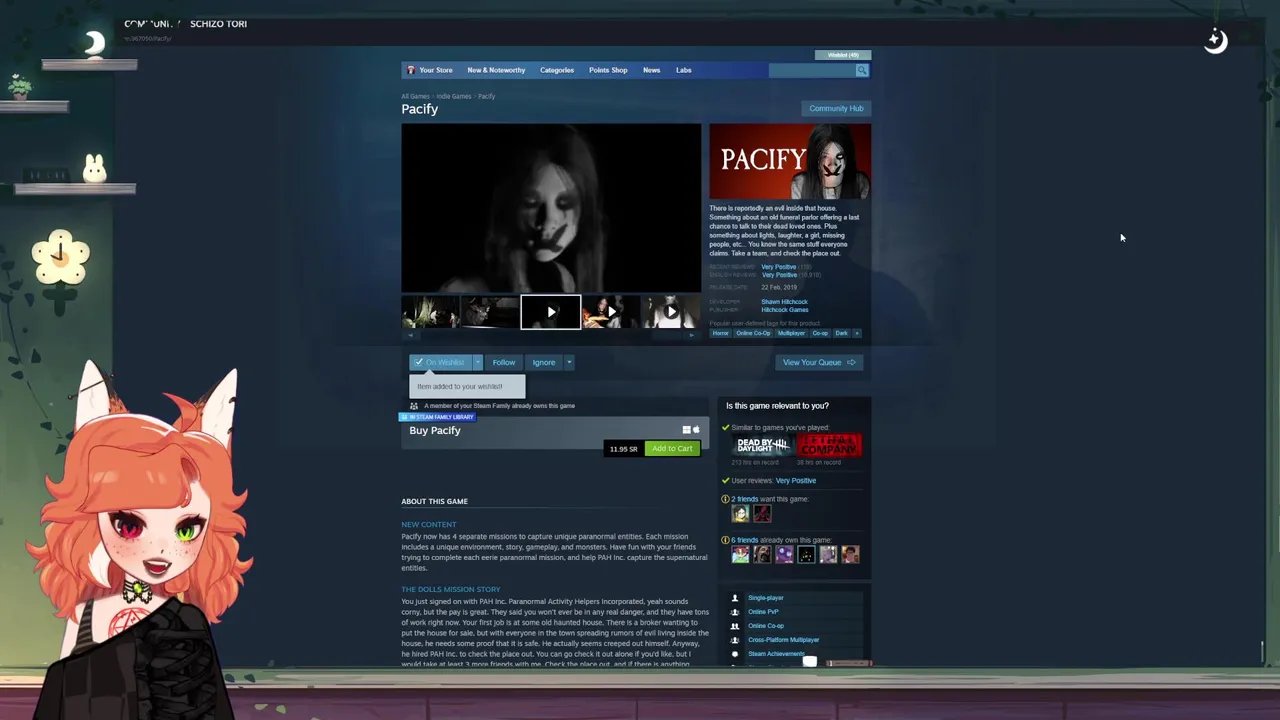Open the Lethal Company game capsule
This screenshot has width=1280, height=720.
point(829,445)
